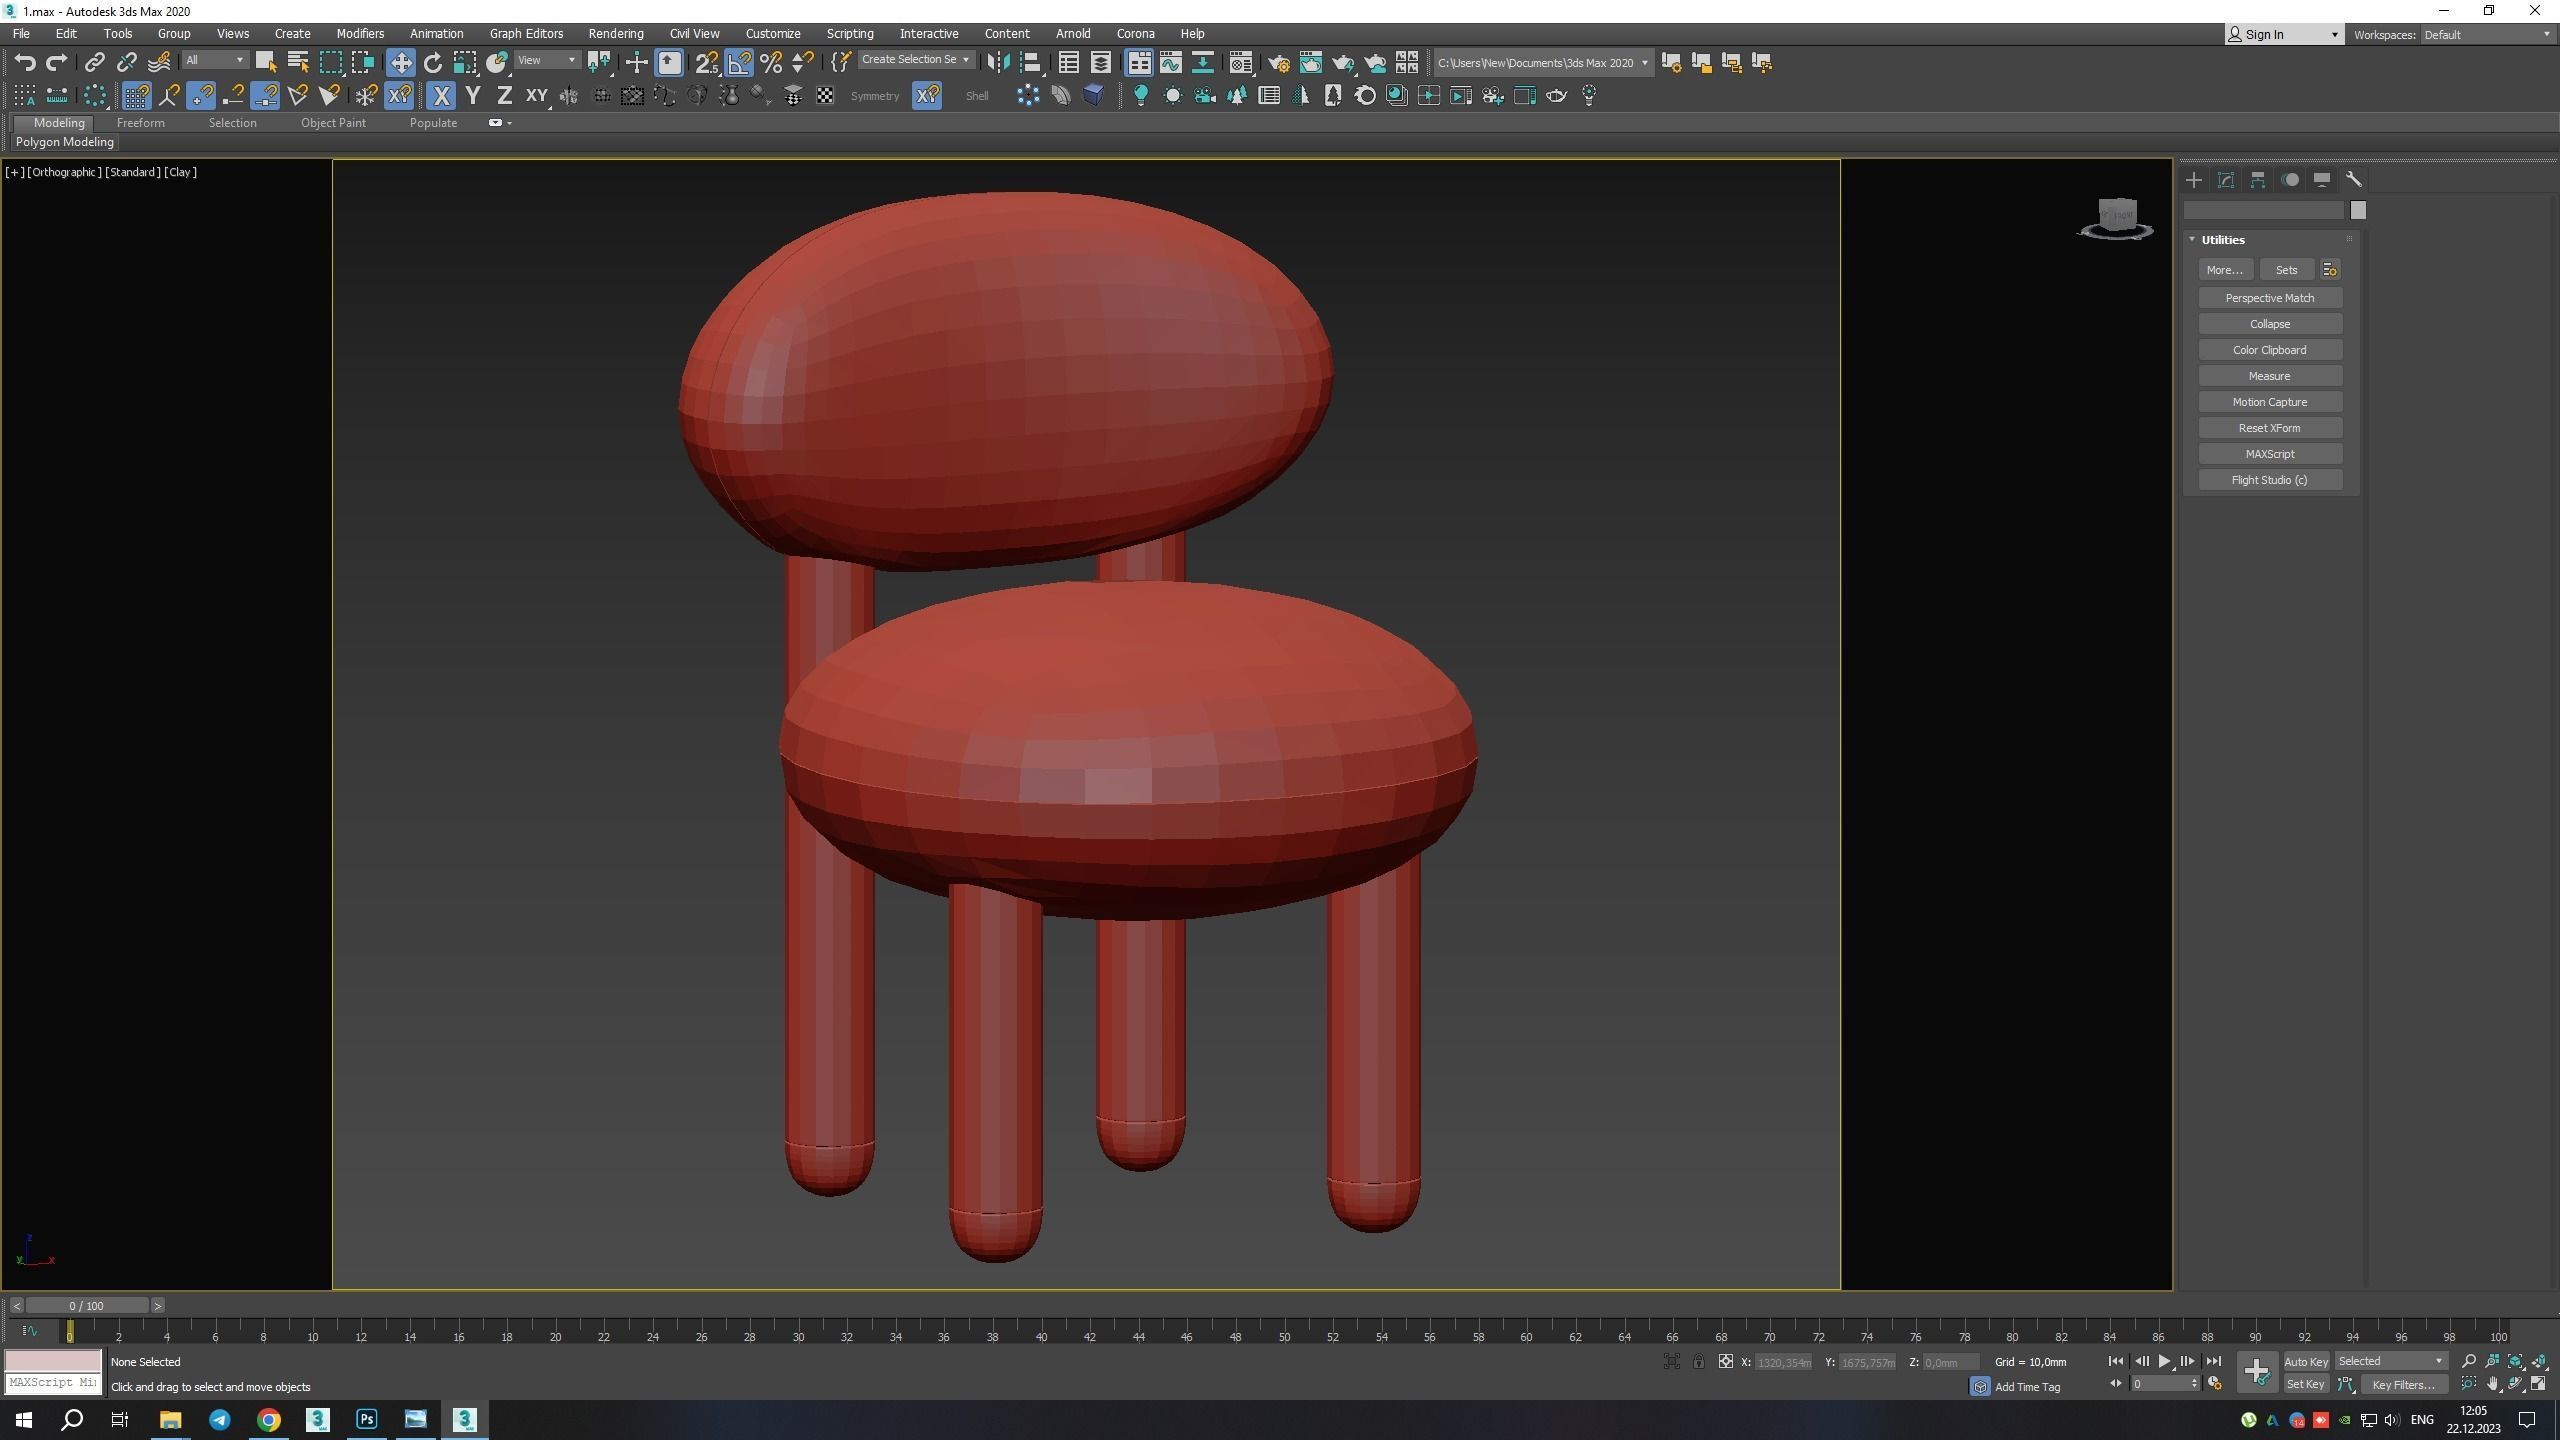Open the Scene Explorer toggle icon

click(x=1069, y=62)
